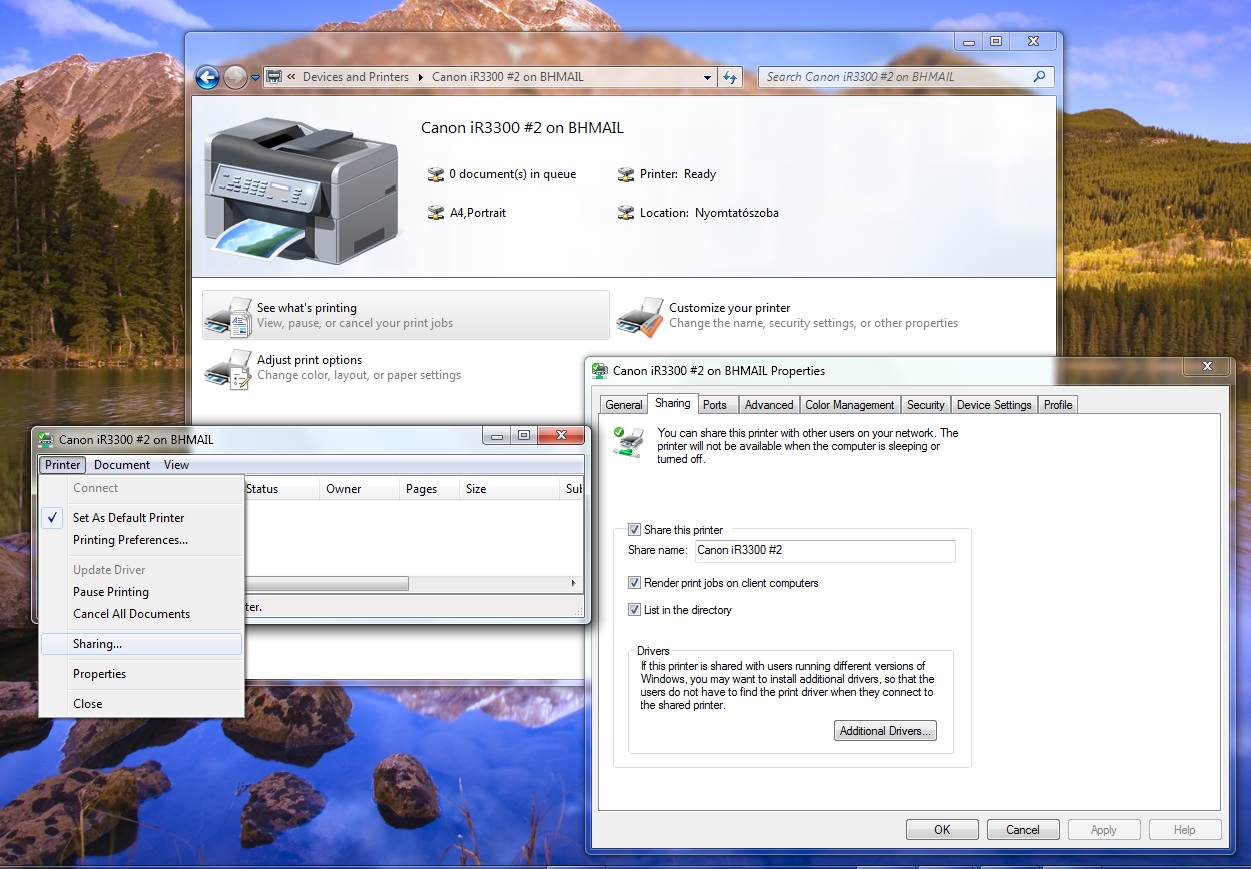Click the Adjust print options icon
This screenshot has height=869, width=1251.
coord(228,368)
